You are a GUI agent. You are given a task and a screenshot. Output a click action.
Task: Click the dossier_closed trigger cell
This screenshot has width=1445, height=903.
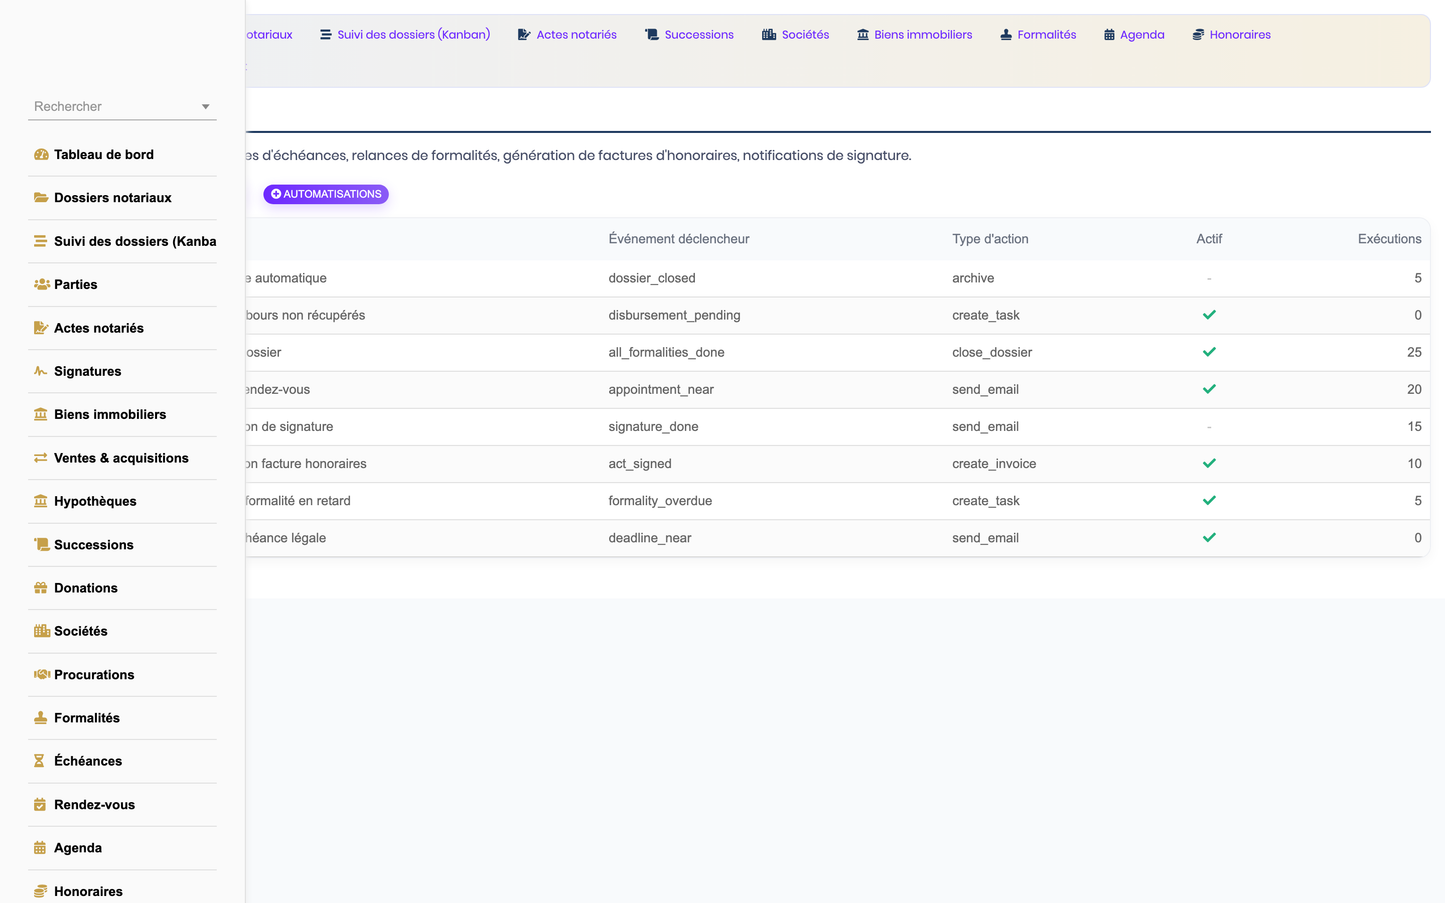[x=652, y=278]
